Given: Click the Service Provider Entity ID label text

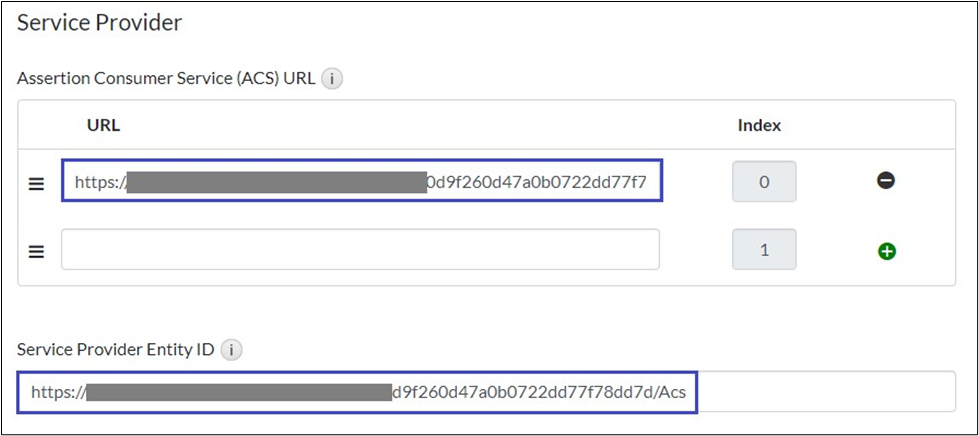Looking at the screenshot, I should 117,350.
